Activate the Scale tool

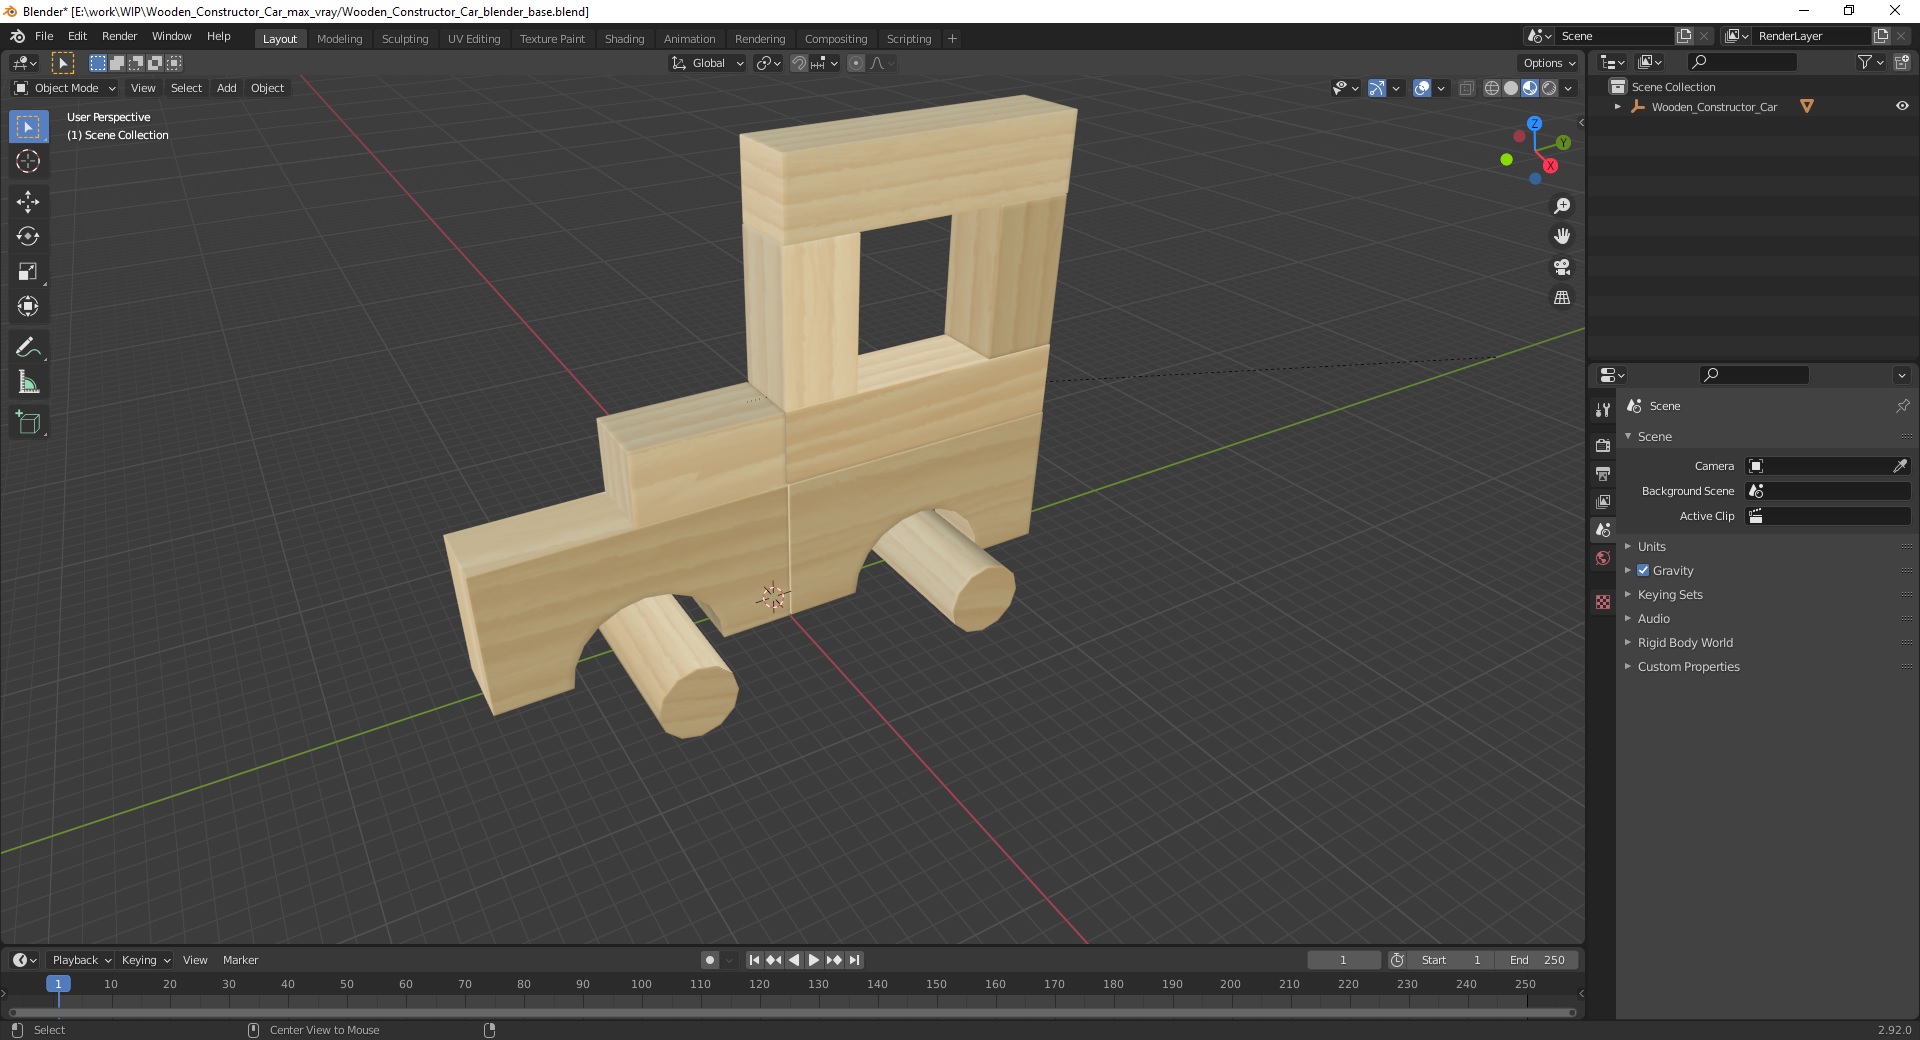[x=28, y=272]
